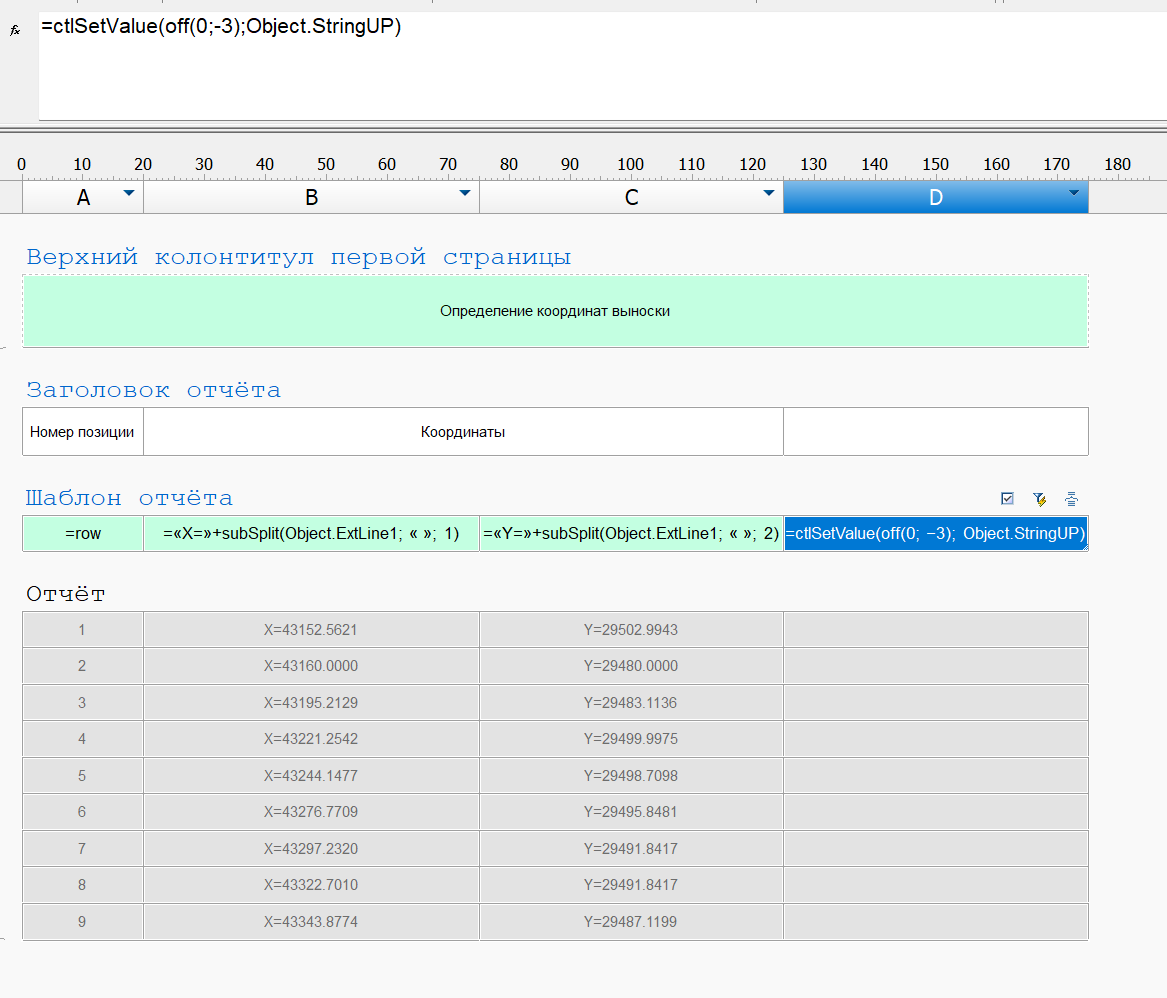
Task: Click the grouping lines icon above template row
Action: (x=1071, y=498)
